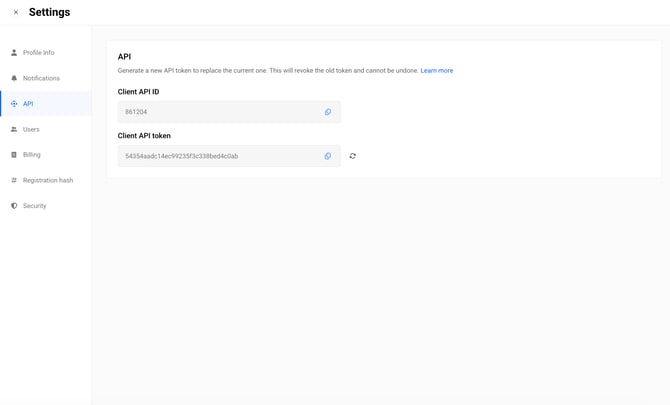Click the Billing receipt icon
The height and width of the screenshot is (405, 670).
(14, 155)
